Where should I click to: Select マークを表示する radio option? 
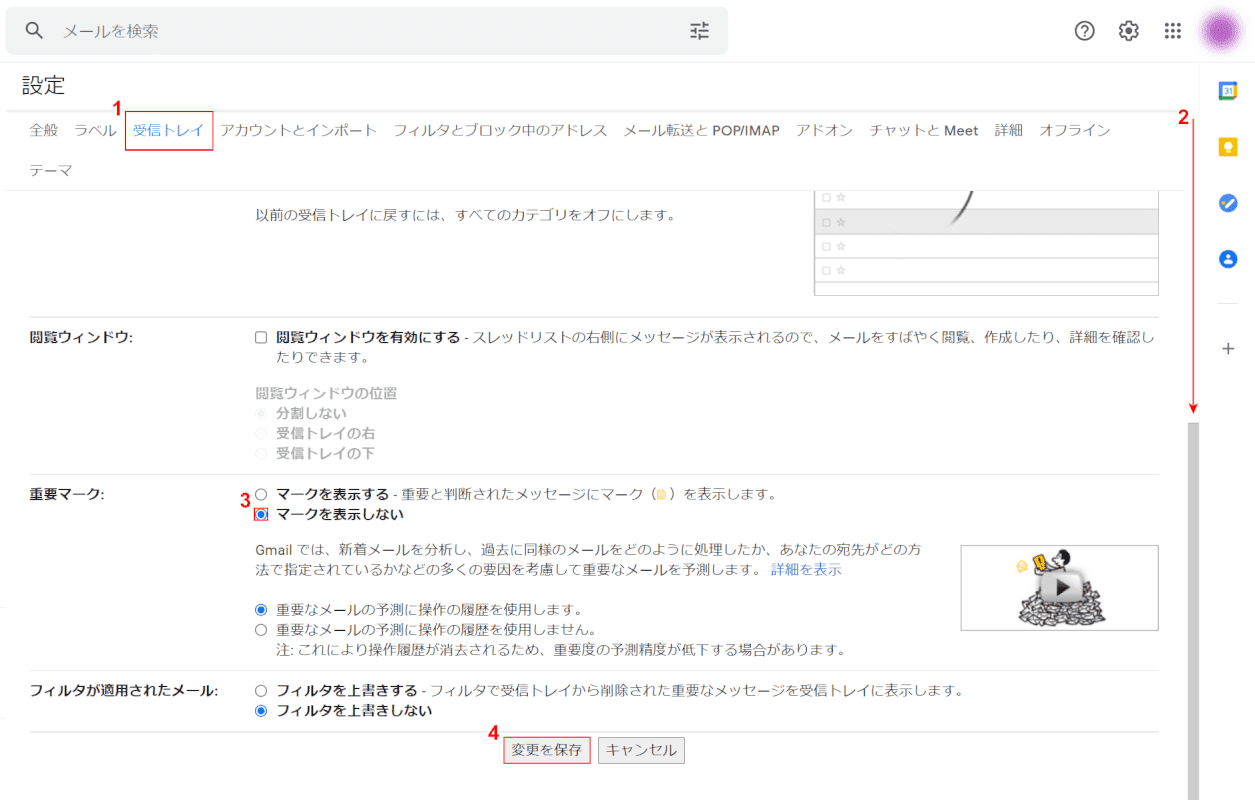pyautogui.click(x=261, y=494)
